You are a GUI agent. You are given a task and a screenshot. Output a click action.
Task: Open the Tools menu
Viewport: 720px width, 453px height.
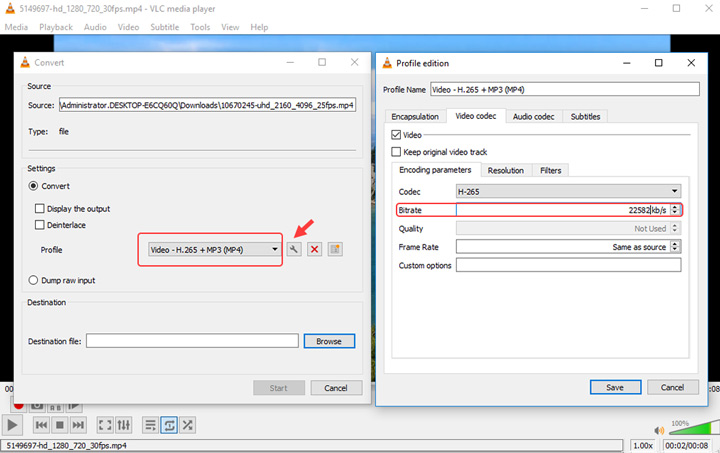point(200,27)
